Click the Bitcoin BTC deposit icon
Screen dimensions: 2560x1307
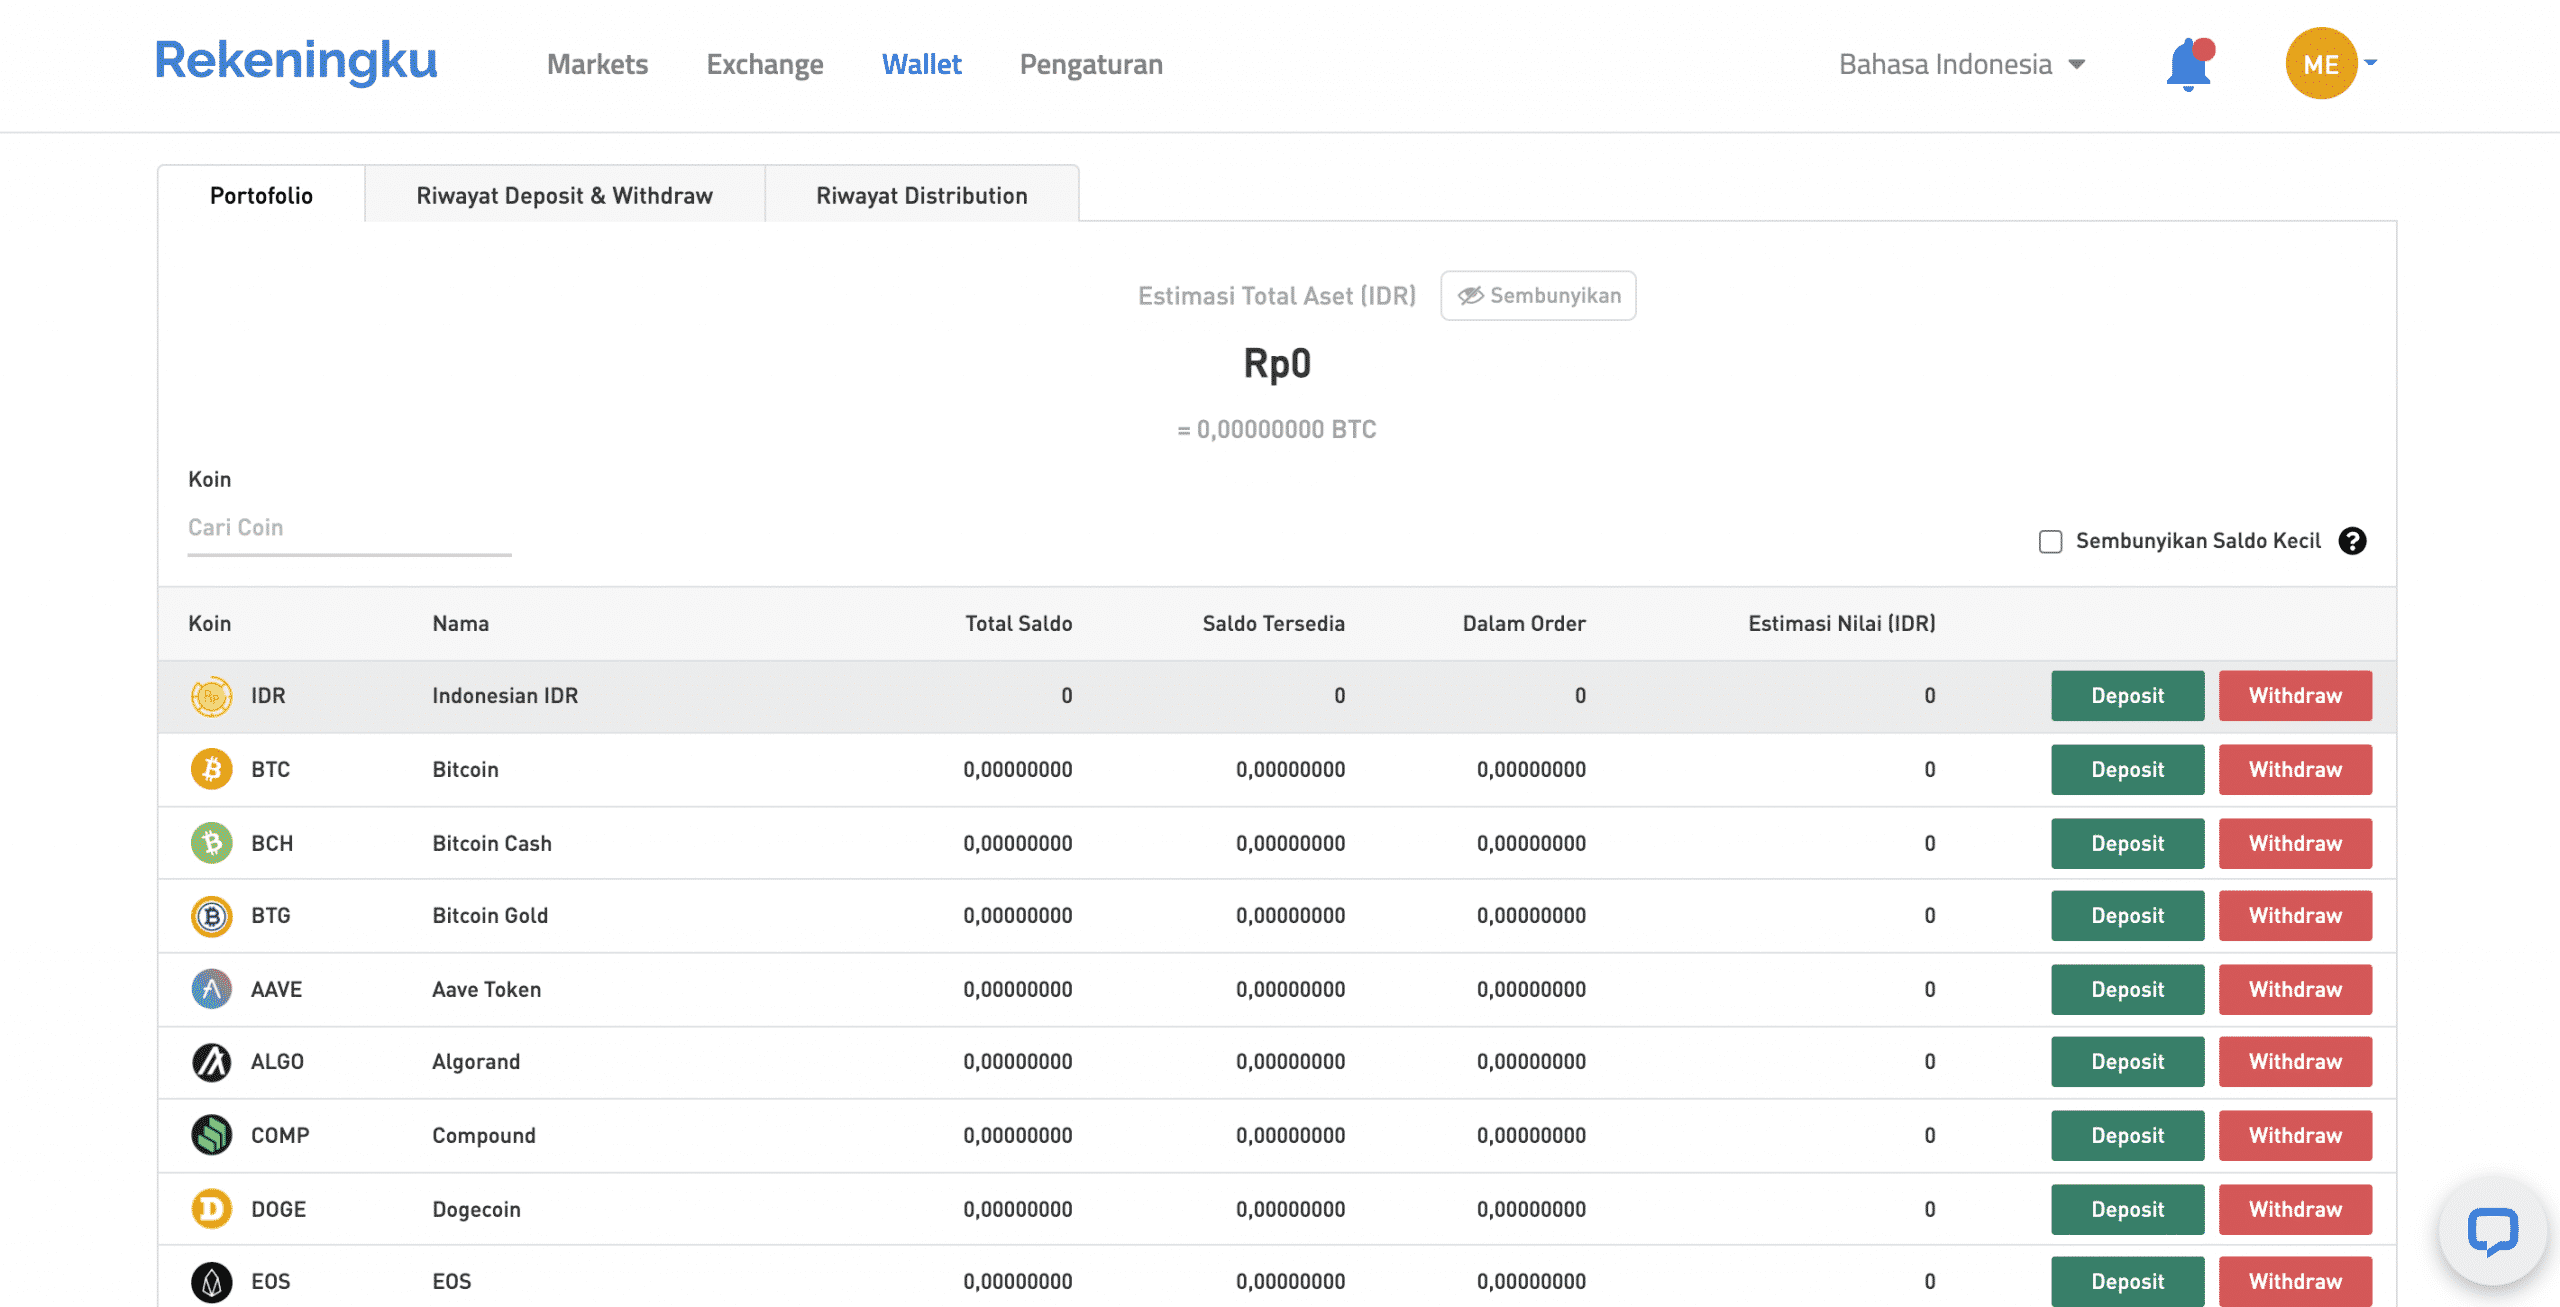2127,769
